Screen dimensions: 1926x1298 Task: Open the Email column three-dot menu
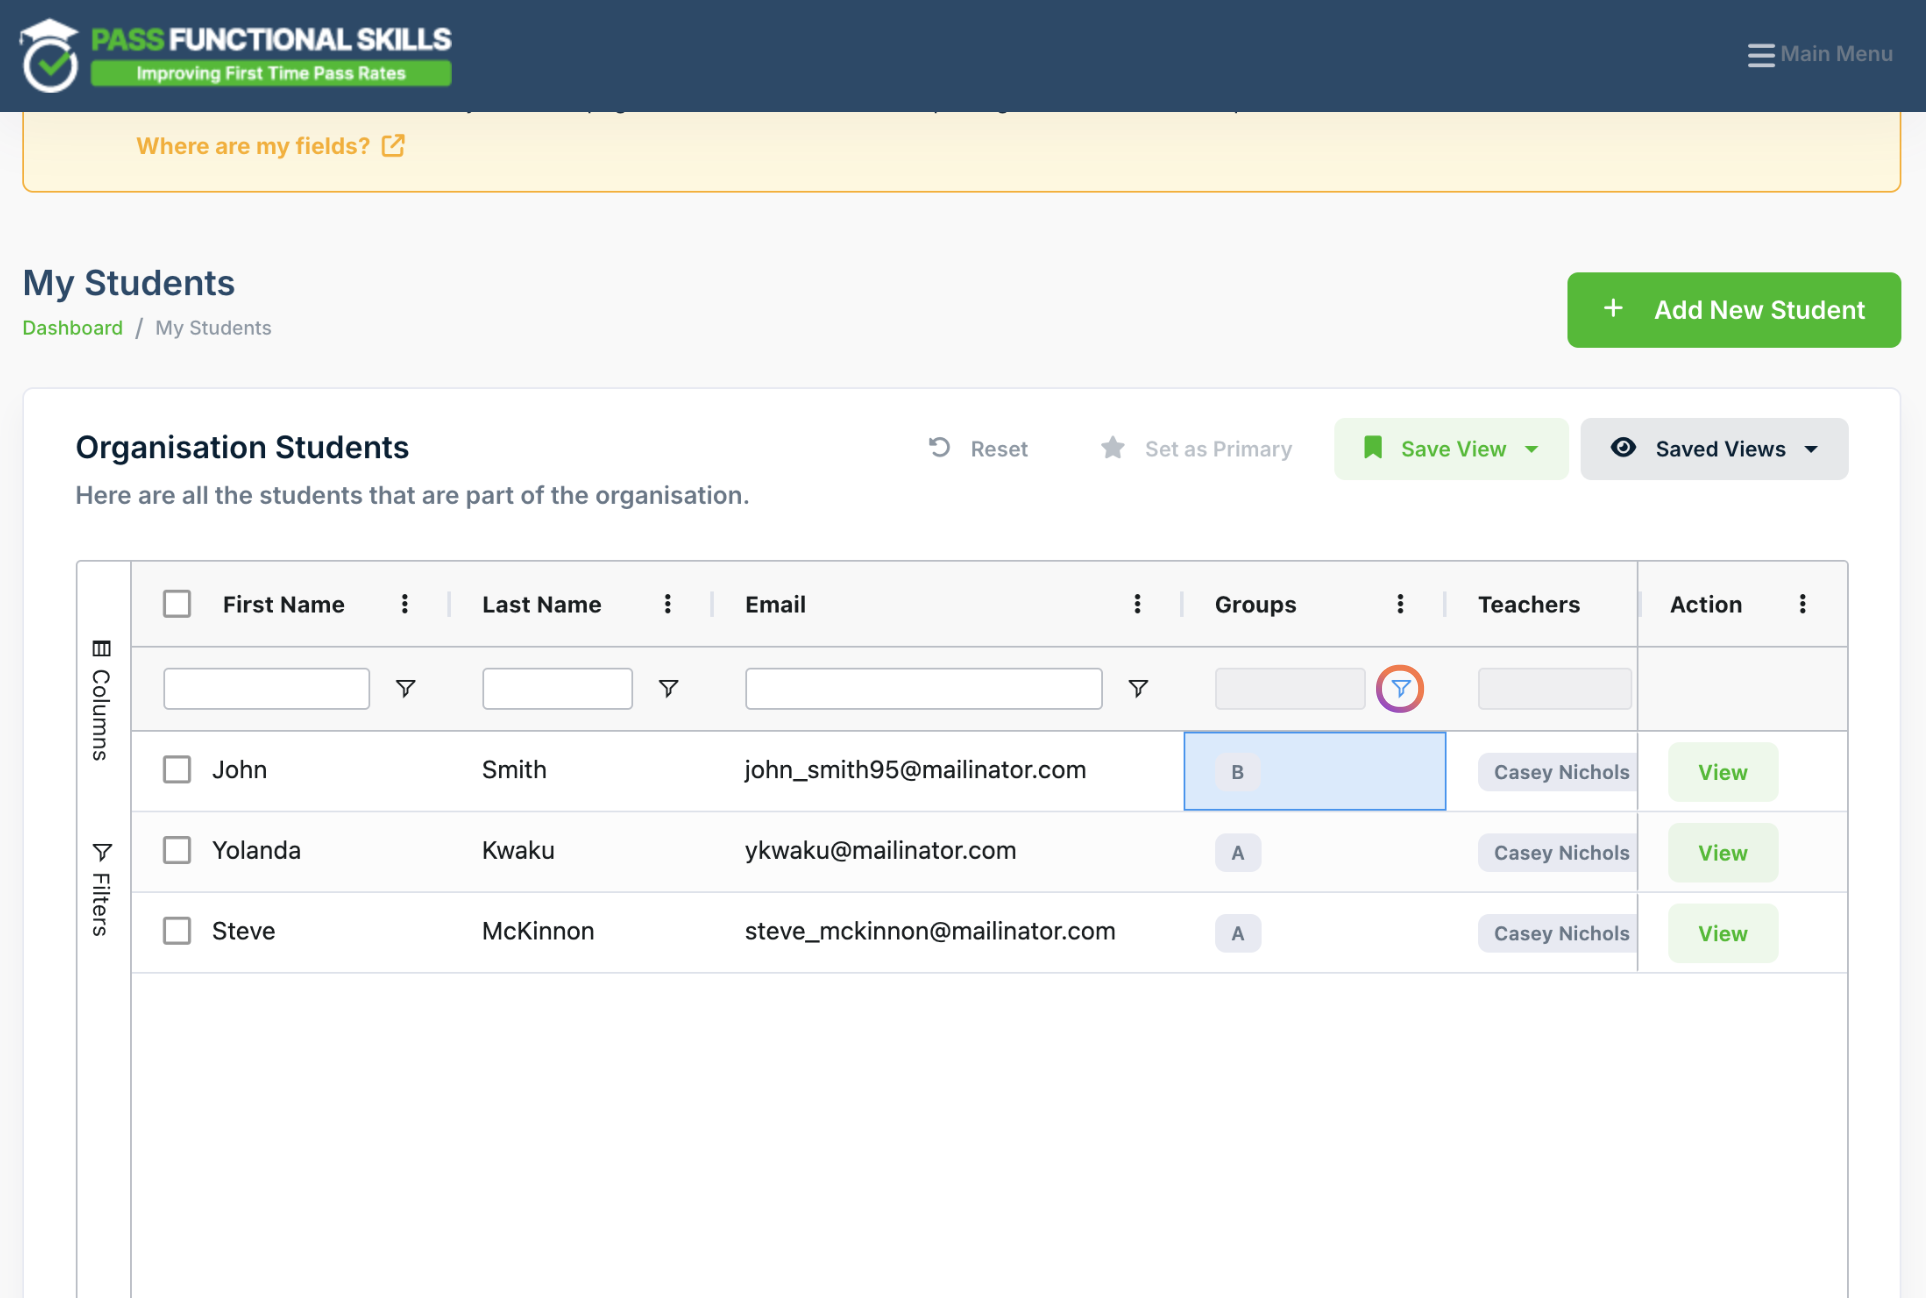click(1137, 604)
